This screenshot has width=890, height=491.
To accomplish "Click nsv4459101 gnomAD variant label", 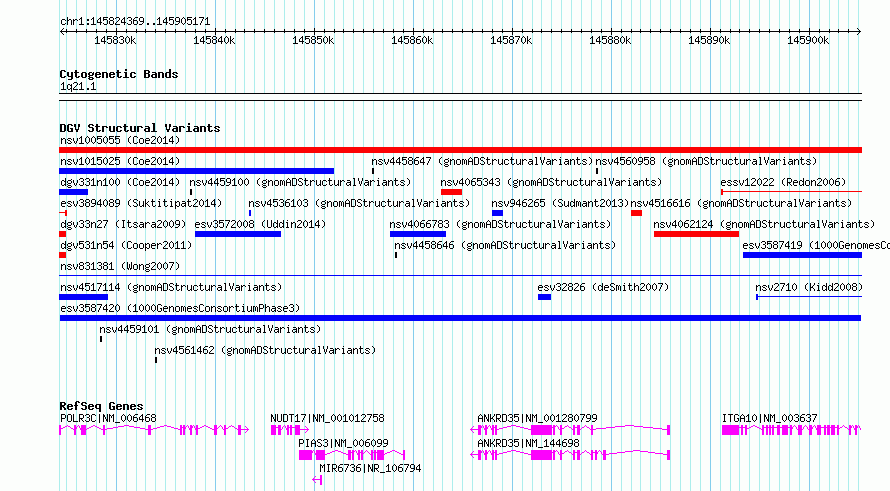I will point(210,329).
